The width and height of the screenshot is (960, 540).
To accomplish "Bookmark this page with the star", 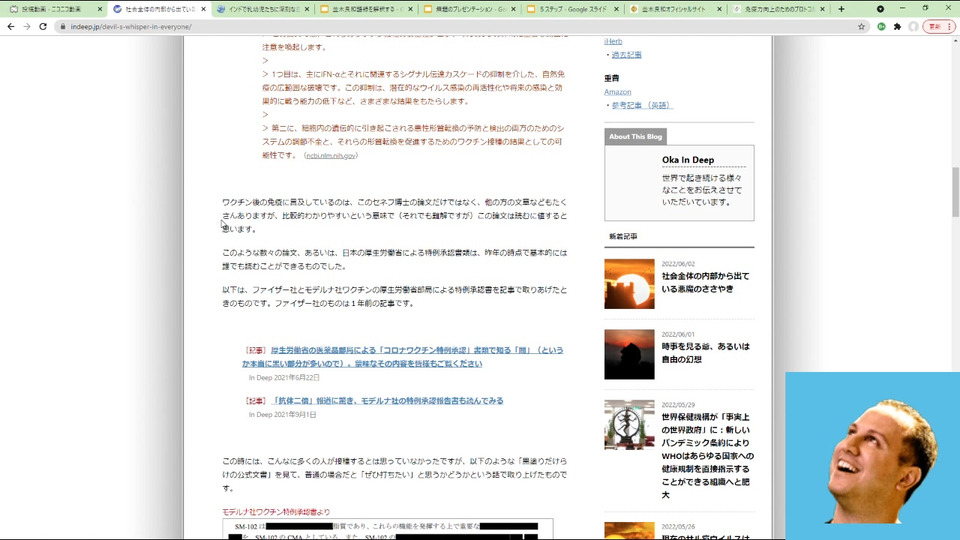I will point(861,26).
